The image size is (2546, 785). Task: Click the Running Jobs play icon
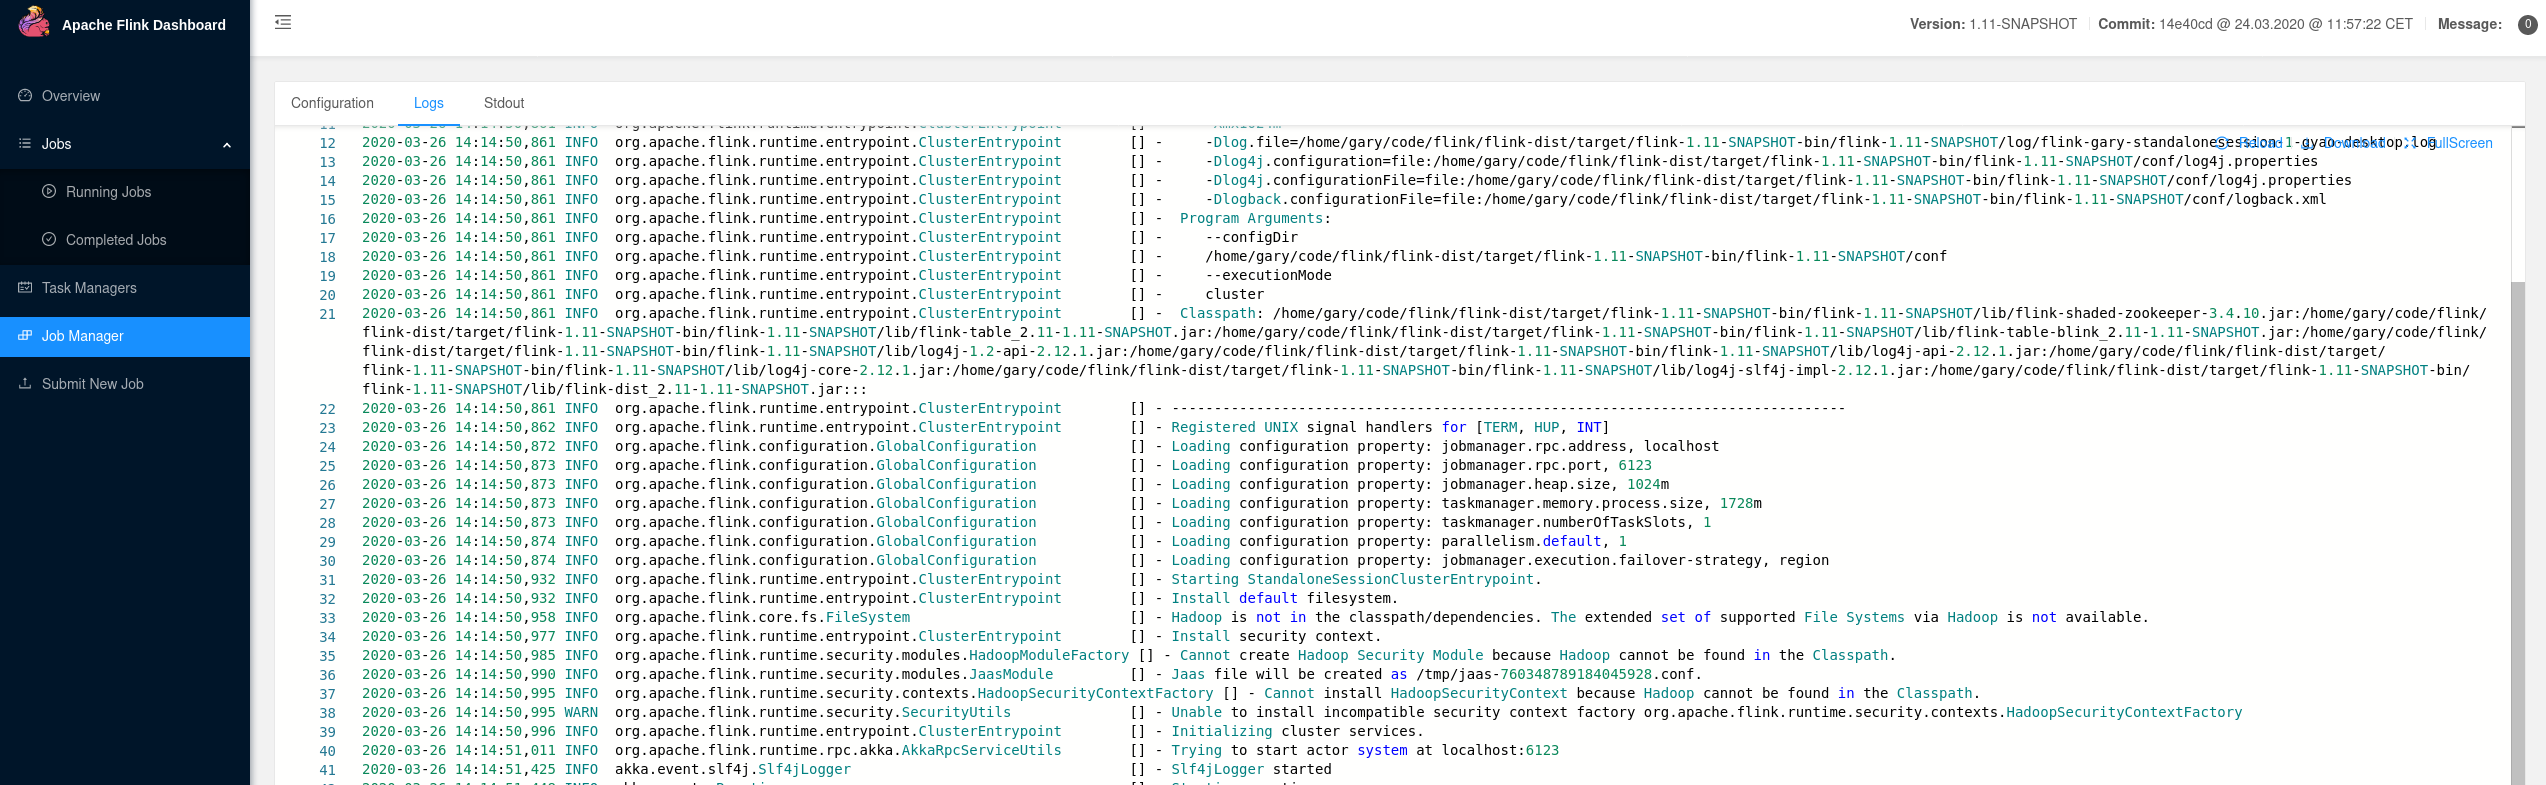point(49,192)
